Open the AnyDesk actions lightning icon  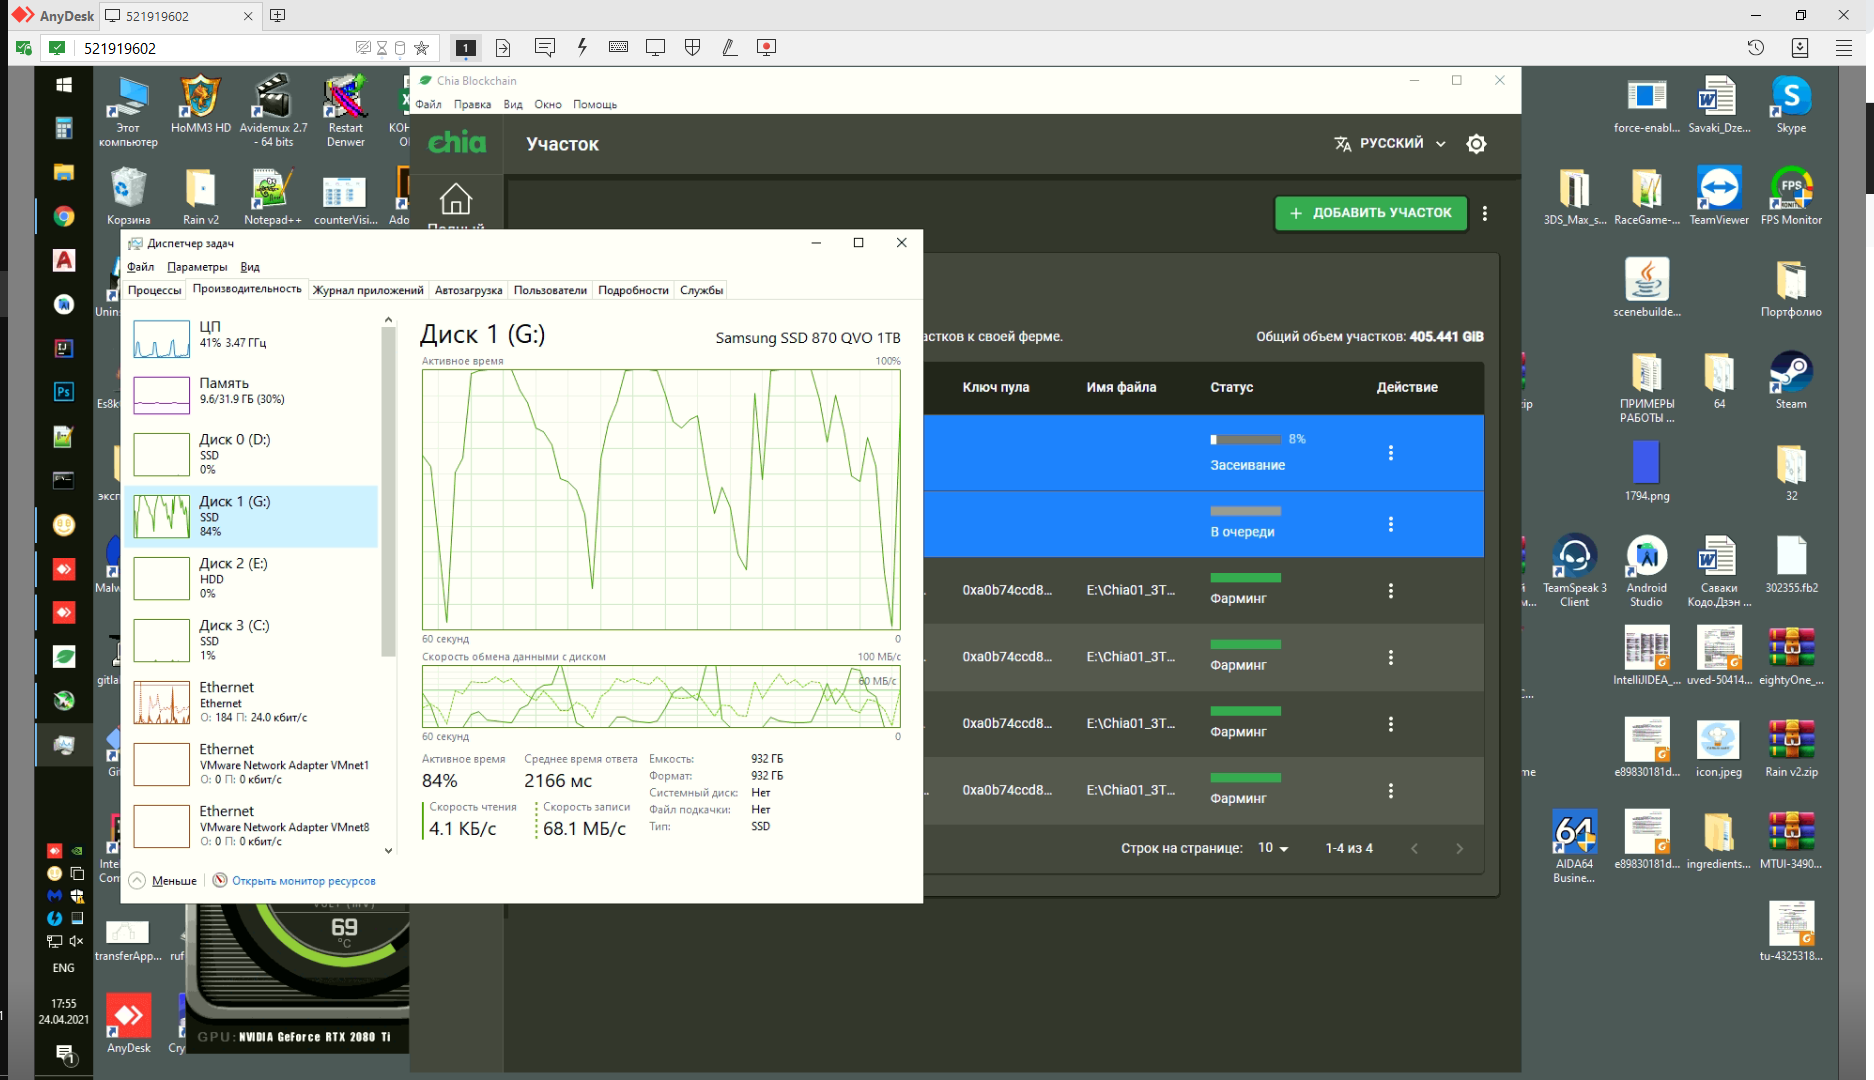pos(582,48)
